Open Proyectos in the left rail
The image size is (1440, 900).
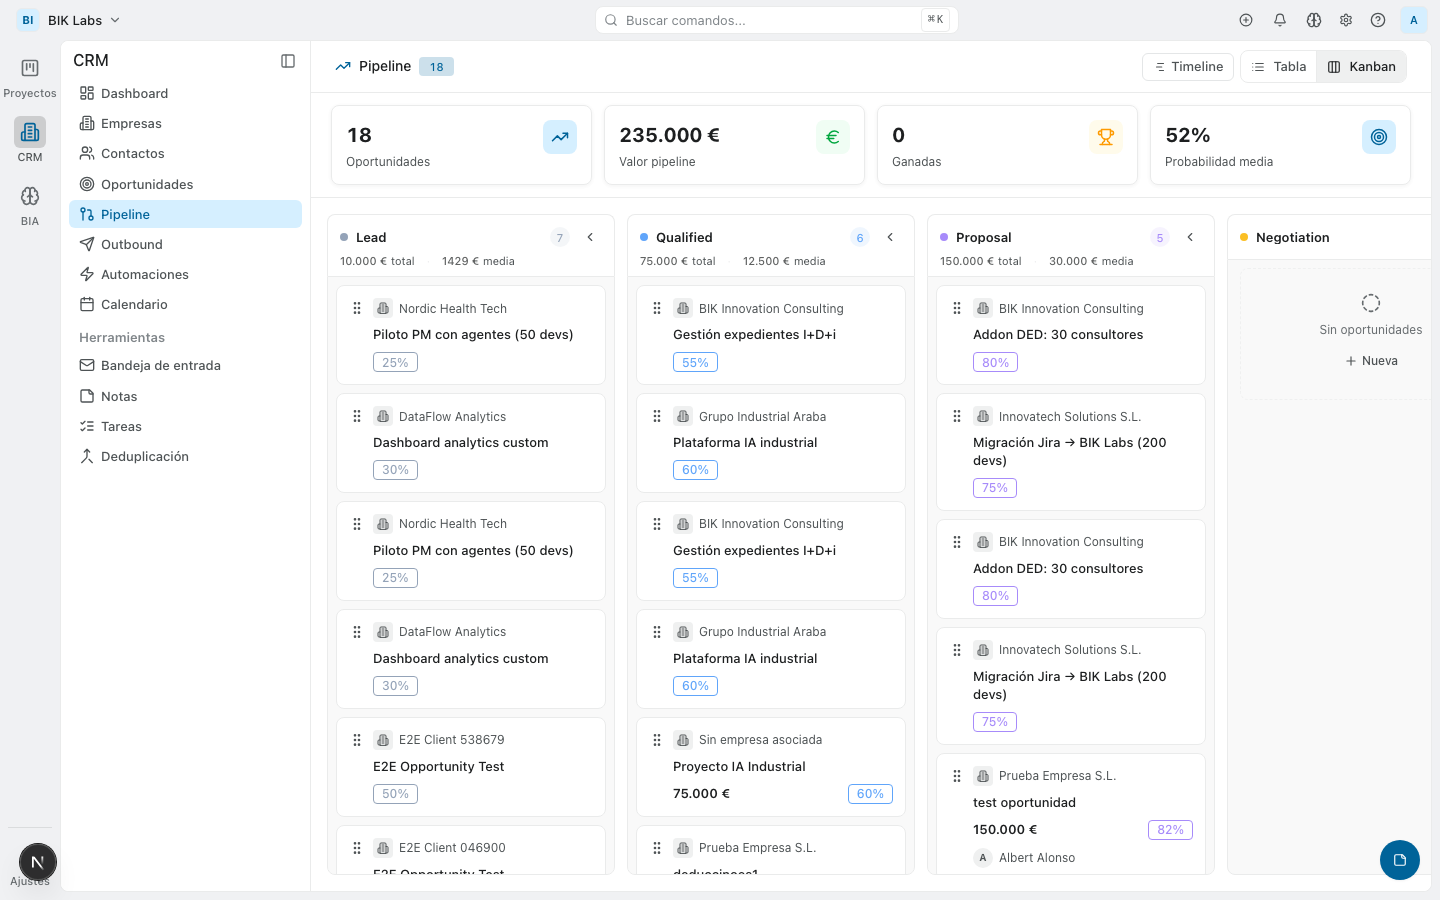[x=30, y=78]
